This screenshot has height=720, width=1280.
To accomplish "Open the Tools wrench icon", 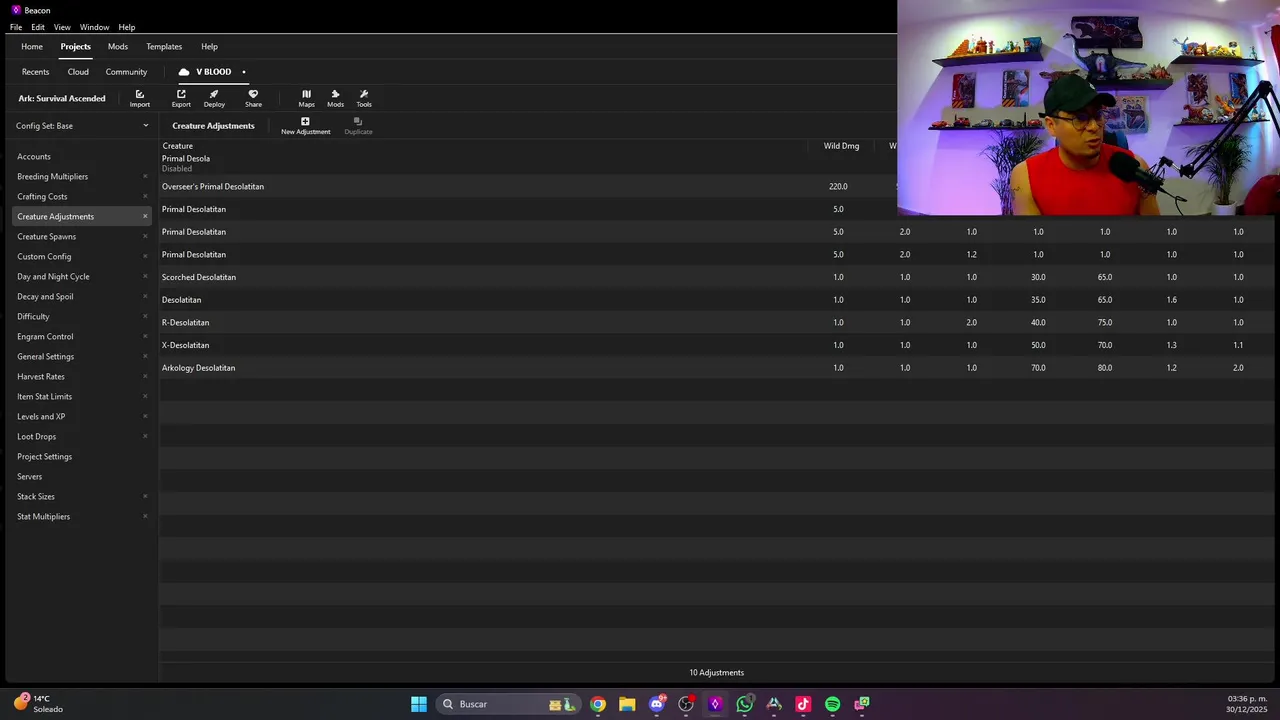I will (364, 98).
